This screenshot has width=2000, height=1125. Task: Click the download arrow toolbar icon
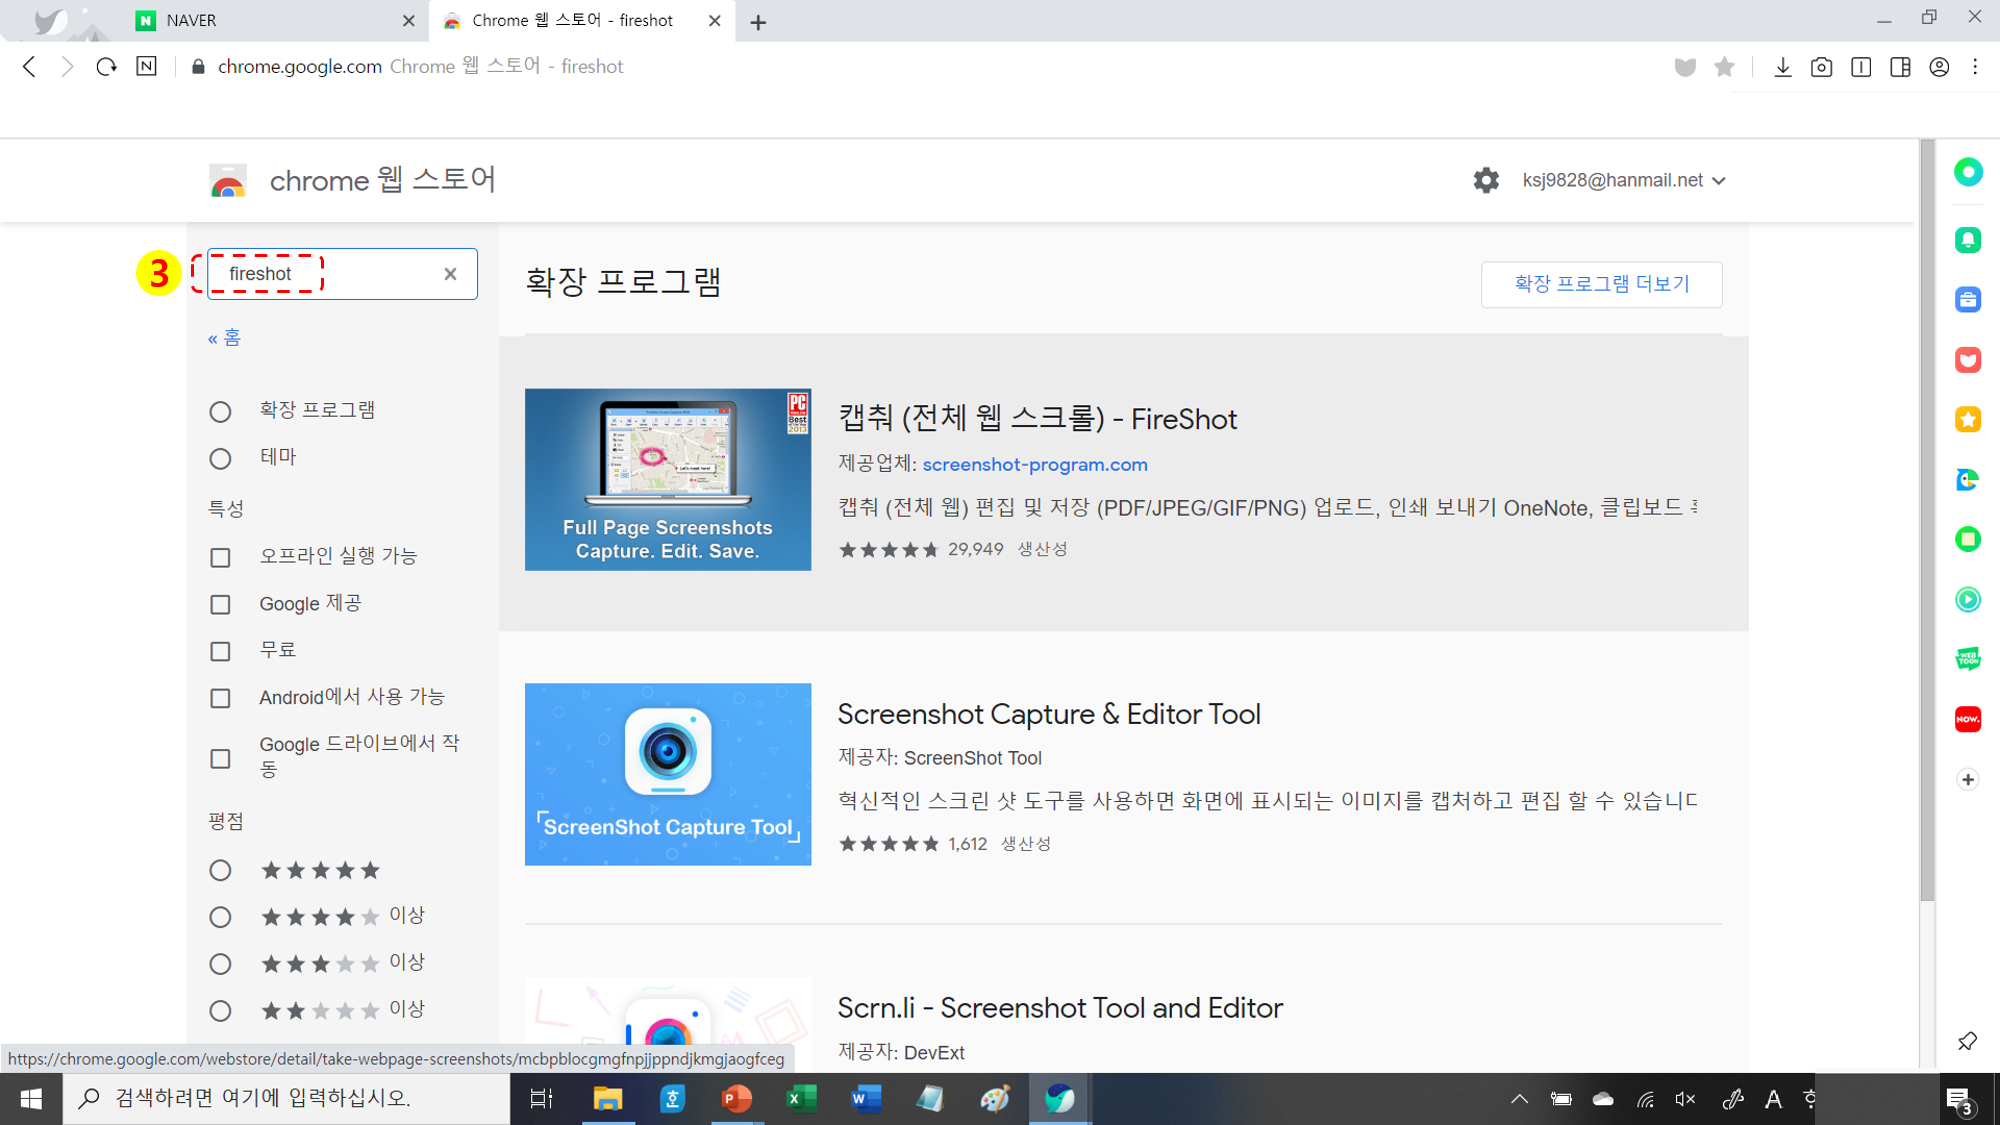[1782, 67]
